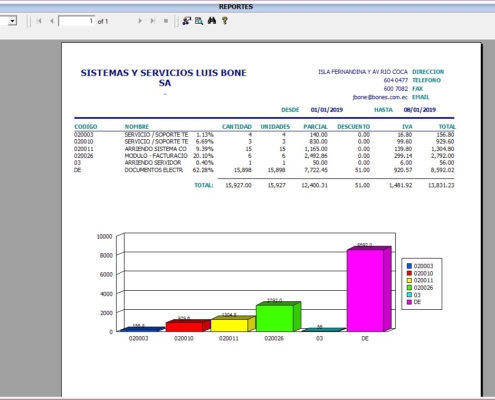Click DOCUMENTOS ELECTR row name
Image resolution: width=495 pixels, height=400 pixels.
coord(154,170)
